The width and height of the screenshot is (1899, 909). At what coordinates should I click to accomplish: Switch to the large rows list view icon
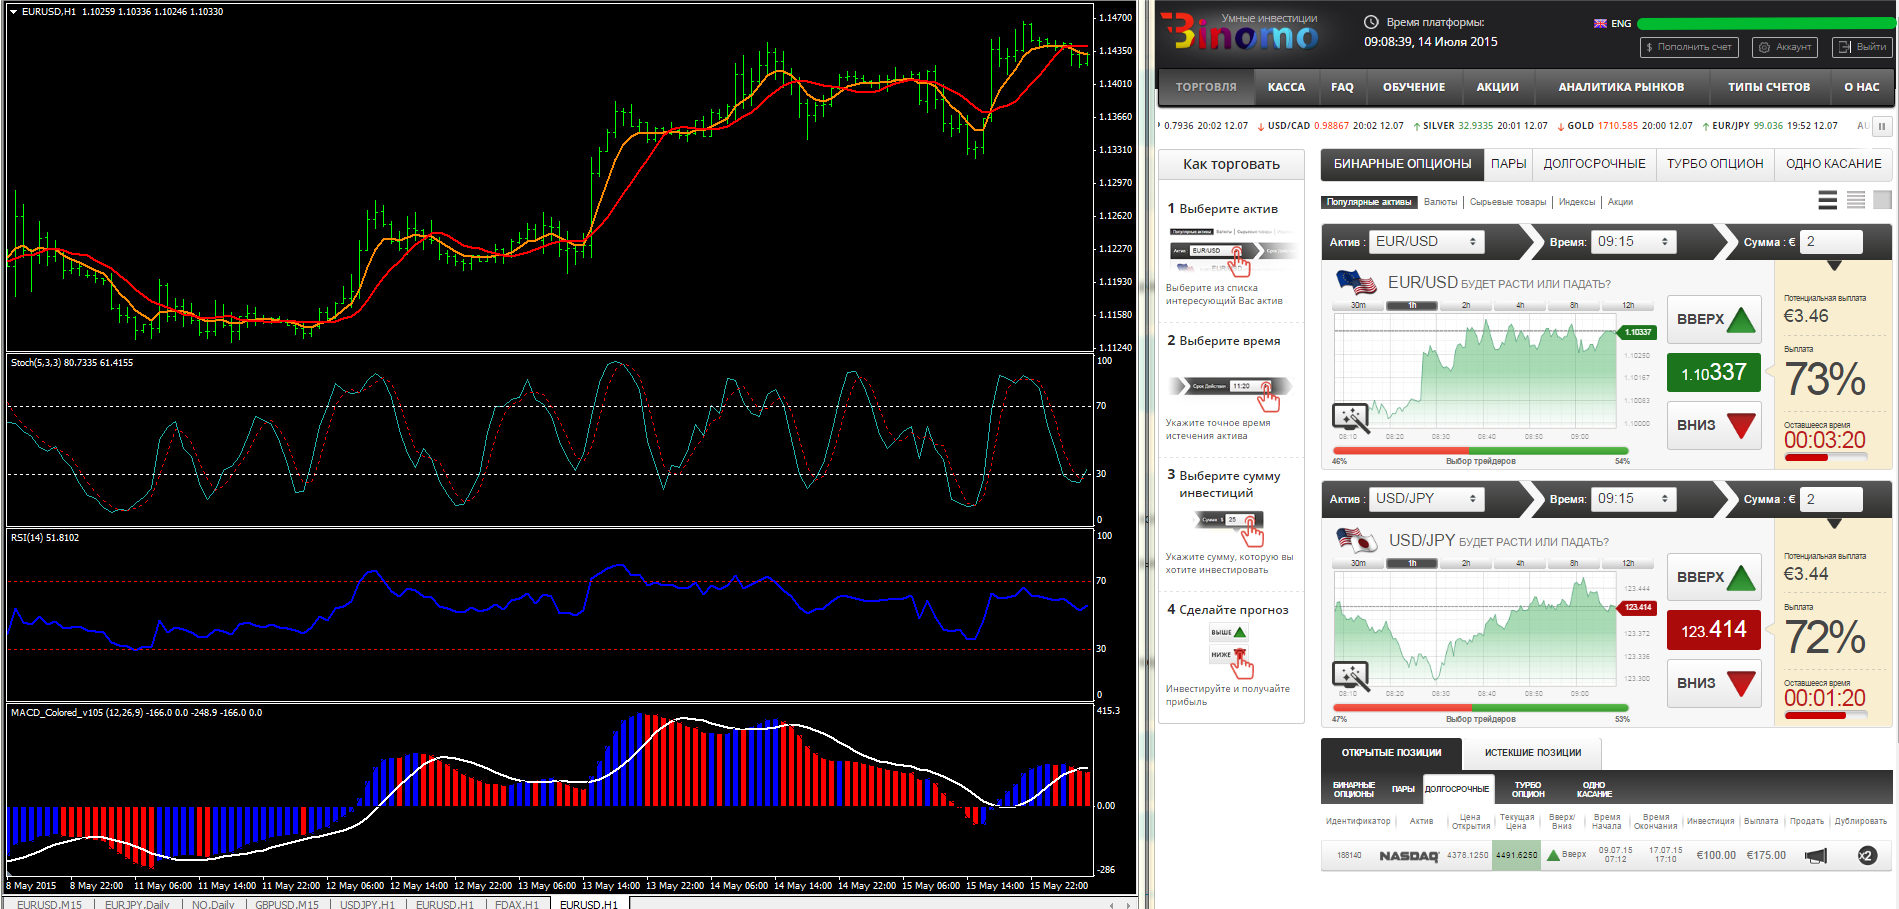1827,201
